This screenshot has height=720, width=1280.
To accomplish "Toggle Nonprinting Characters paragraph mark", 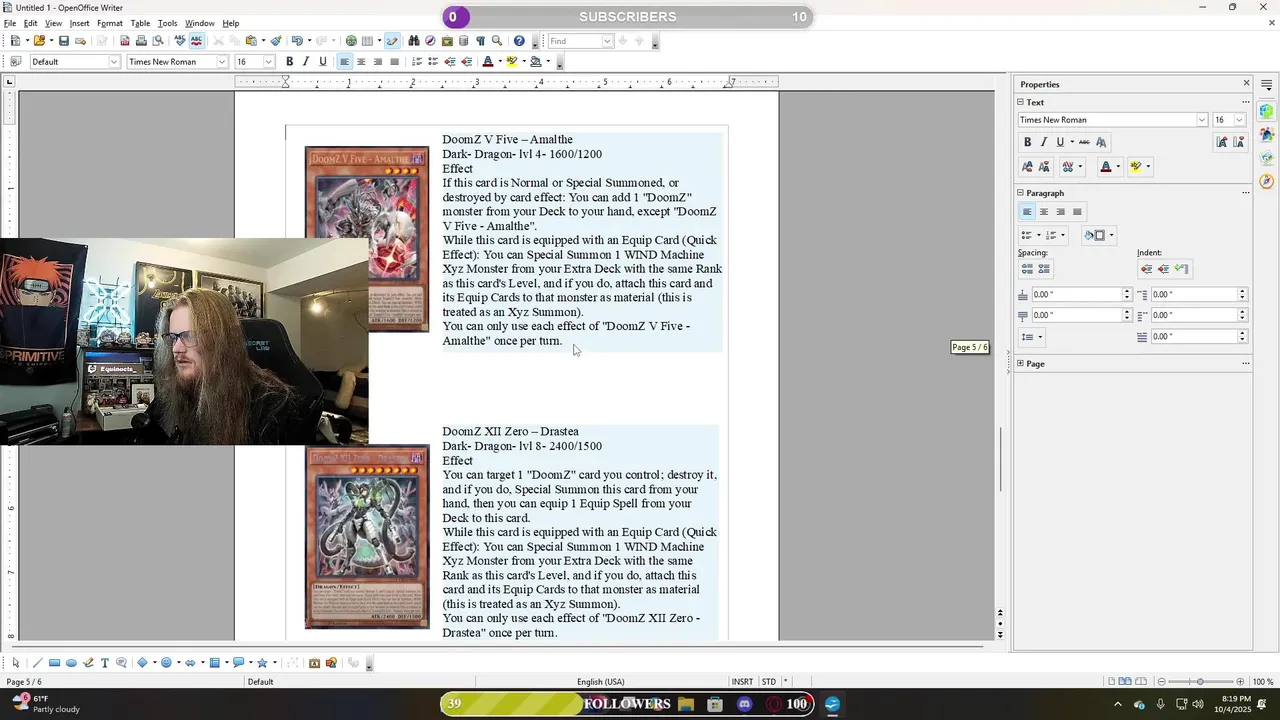I will [480, 41].
